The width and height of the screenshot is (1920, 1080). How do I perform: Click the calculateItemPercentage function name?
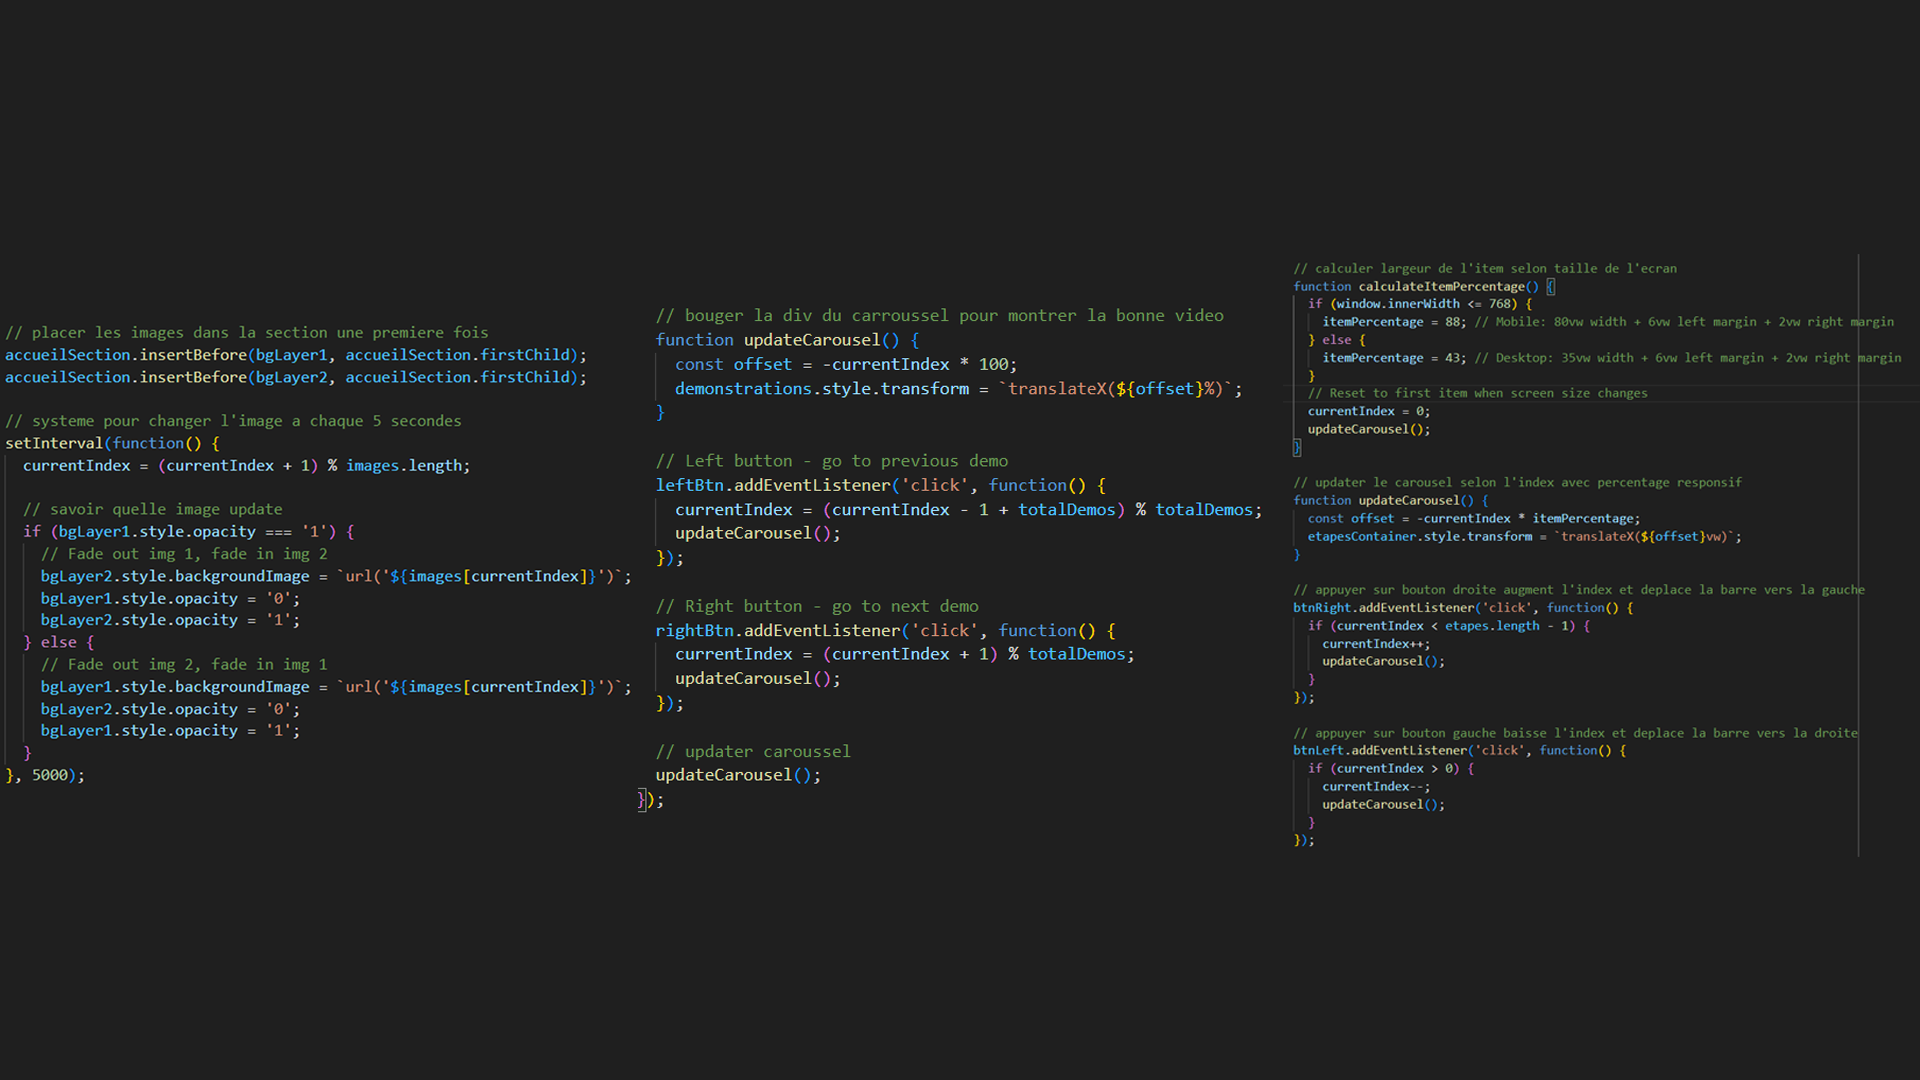(1441, 286)
